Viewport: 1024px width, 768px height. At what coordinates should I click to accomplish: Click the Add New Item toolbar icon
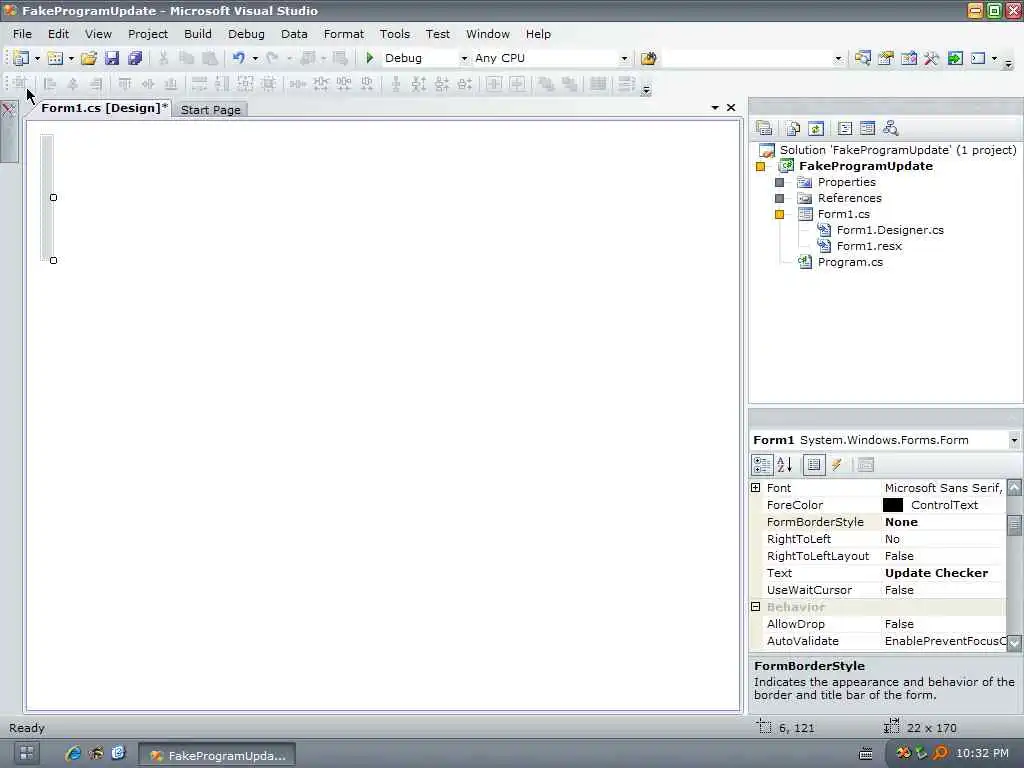pyautogui.click(x=56, y=58)
